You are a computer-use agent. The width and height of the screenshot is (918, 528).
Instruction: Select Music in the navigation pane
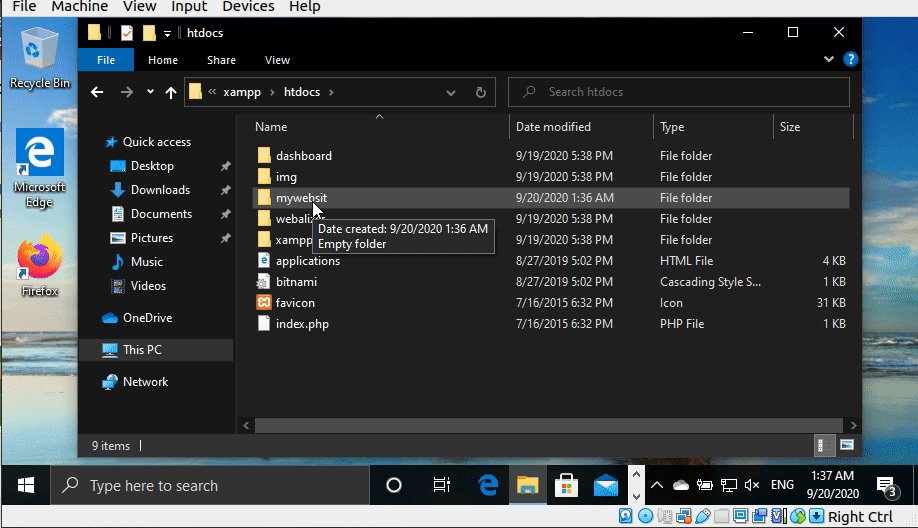pos(146,262)
